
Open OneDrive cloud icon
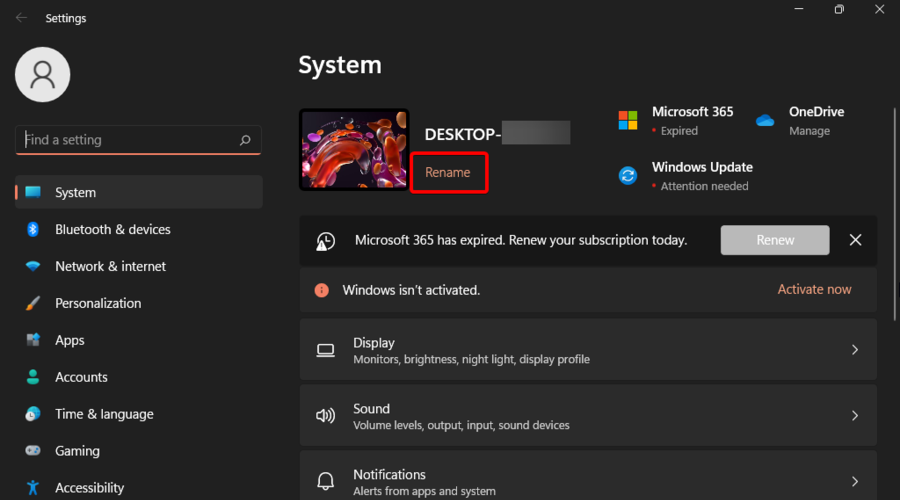[x=765, y=120]
